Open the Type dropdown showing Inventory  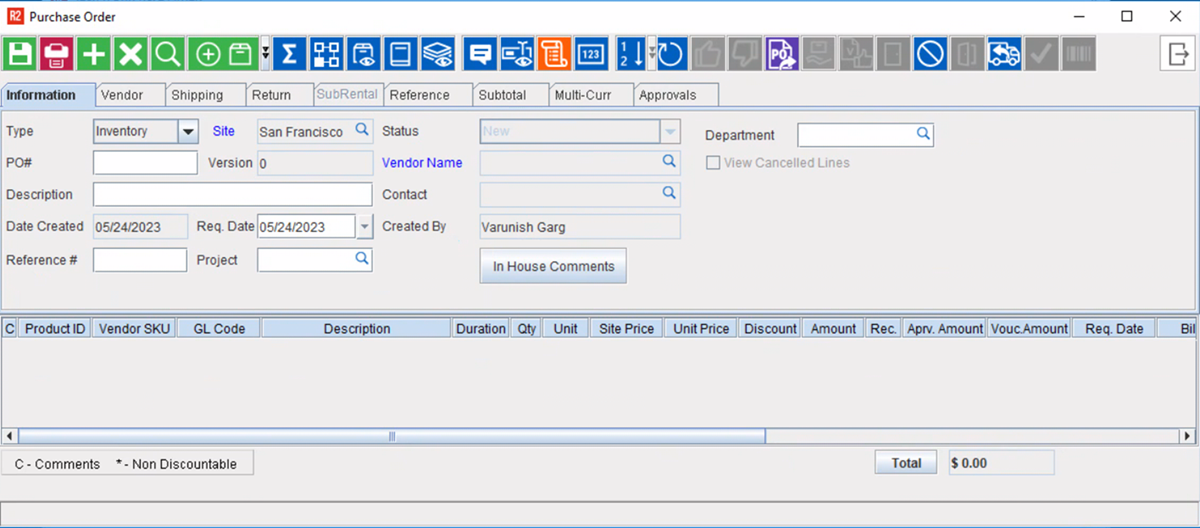pos(188,131)
